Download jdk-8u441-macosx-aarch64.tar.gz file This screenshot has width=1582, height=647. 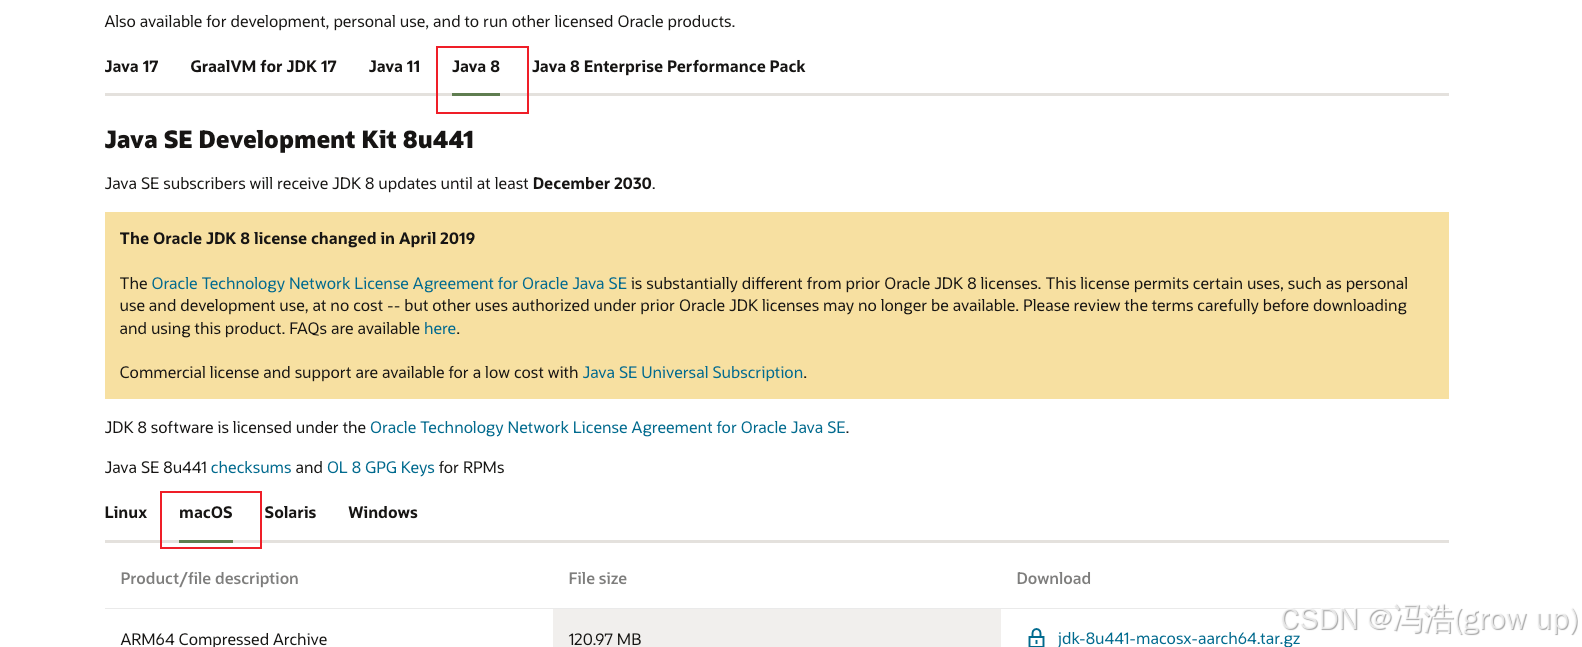coord(1179,638)
